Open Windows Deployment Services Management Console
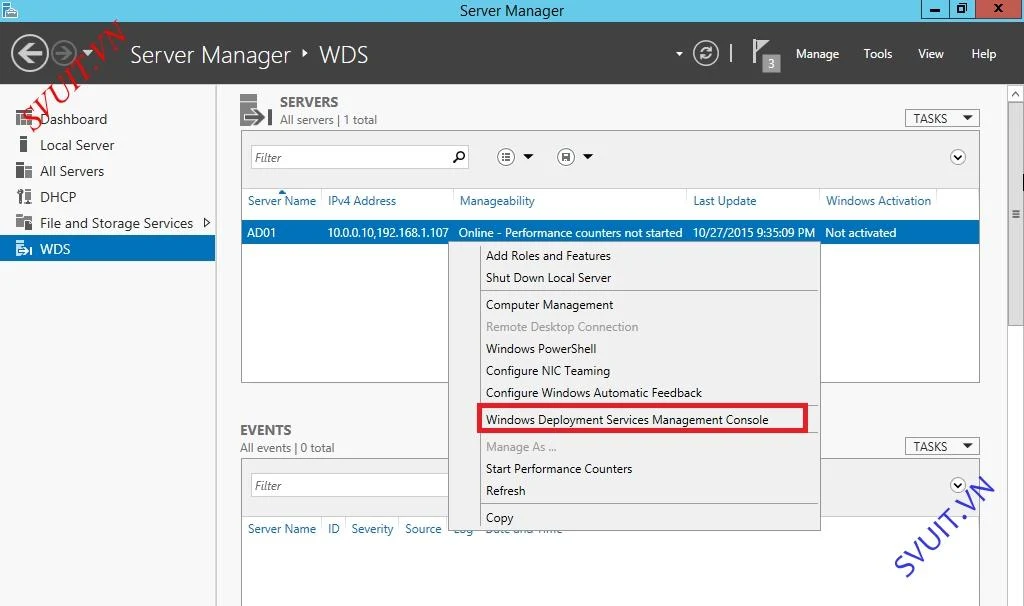 coord(627,420)
